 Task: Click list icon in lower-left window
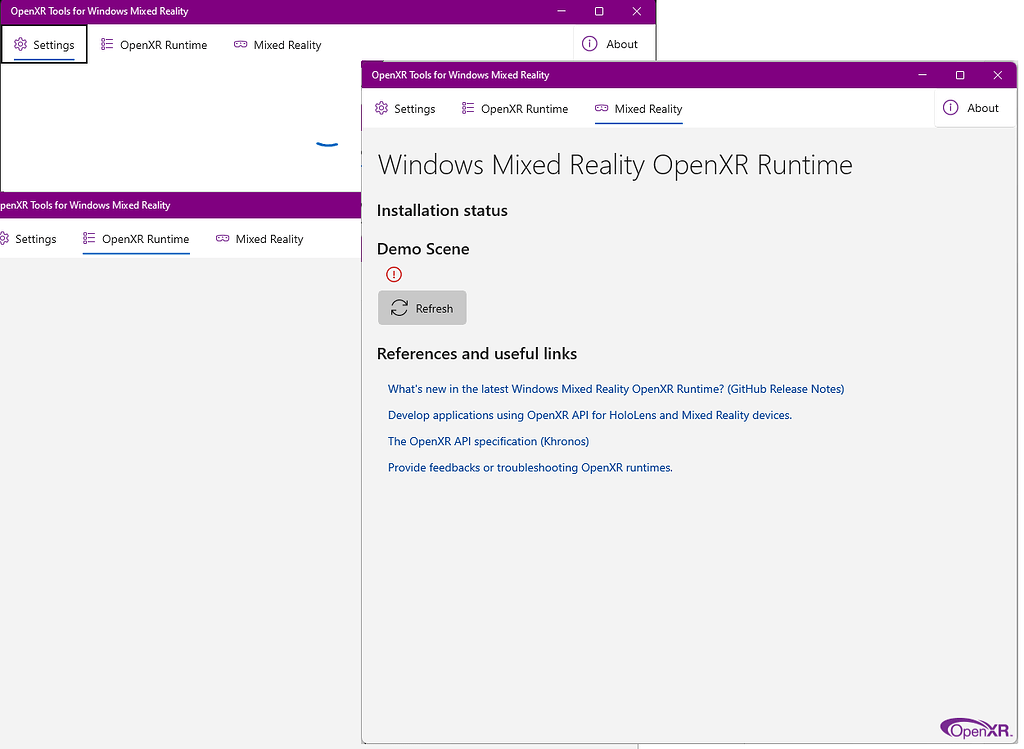[x=89, y=238]
